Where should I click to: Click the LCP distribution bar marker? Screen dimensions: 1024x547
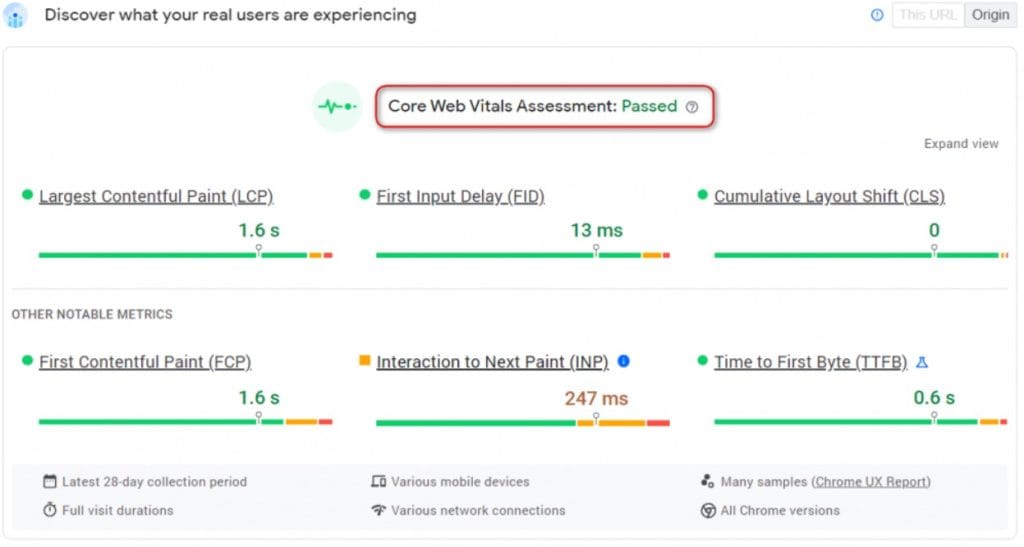258,250
